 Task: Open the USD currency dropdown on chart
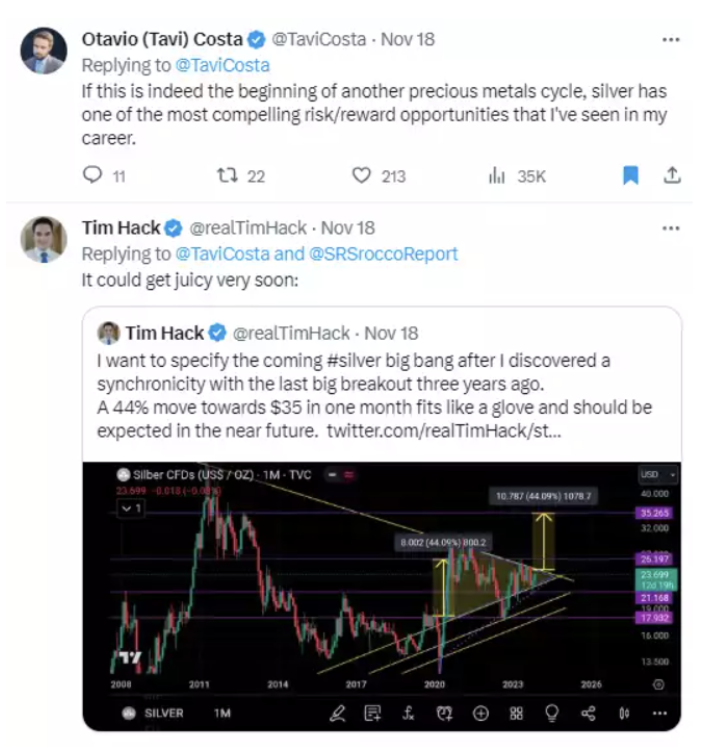click(658, 474)
